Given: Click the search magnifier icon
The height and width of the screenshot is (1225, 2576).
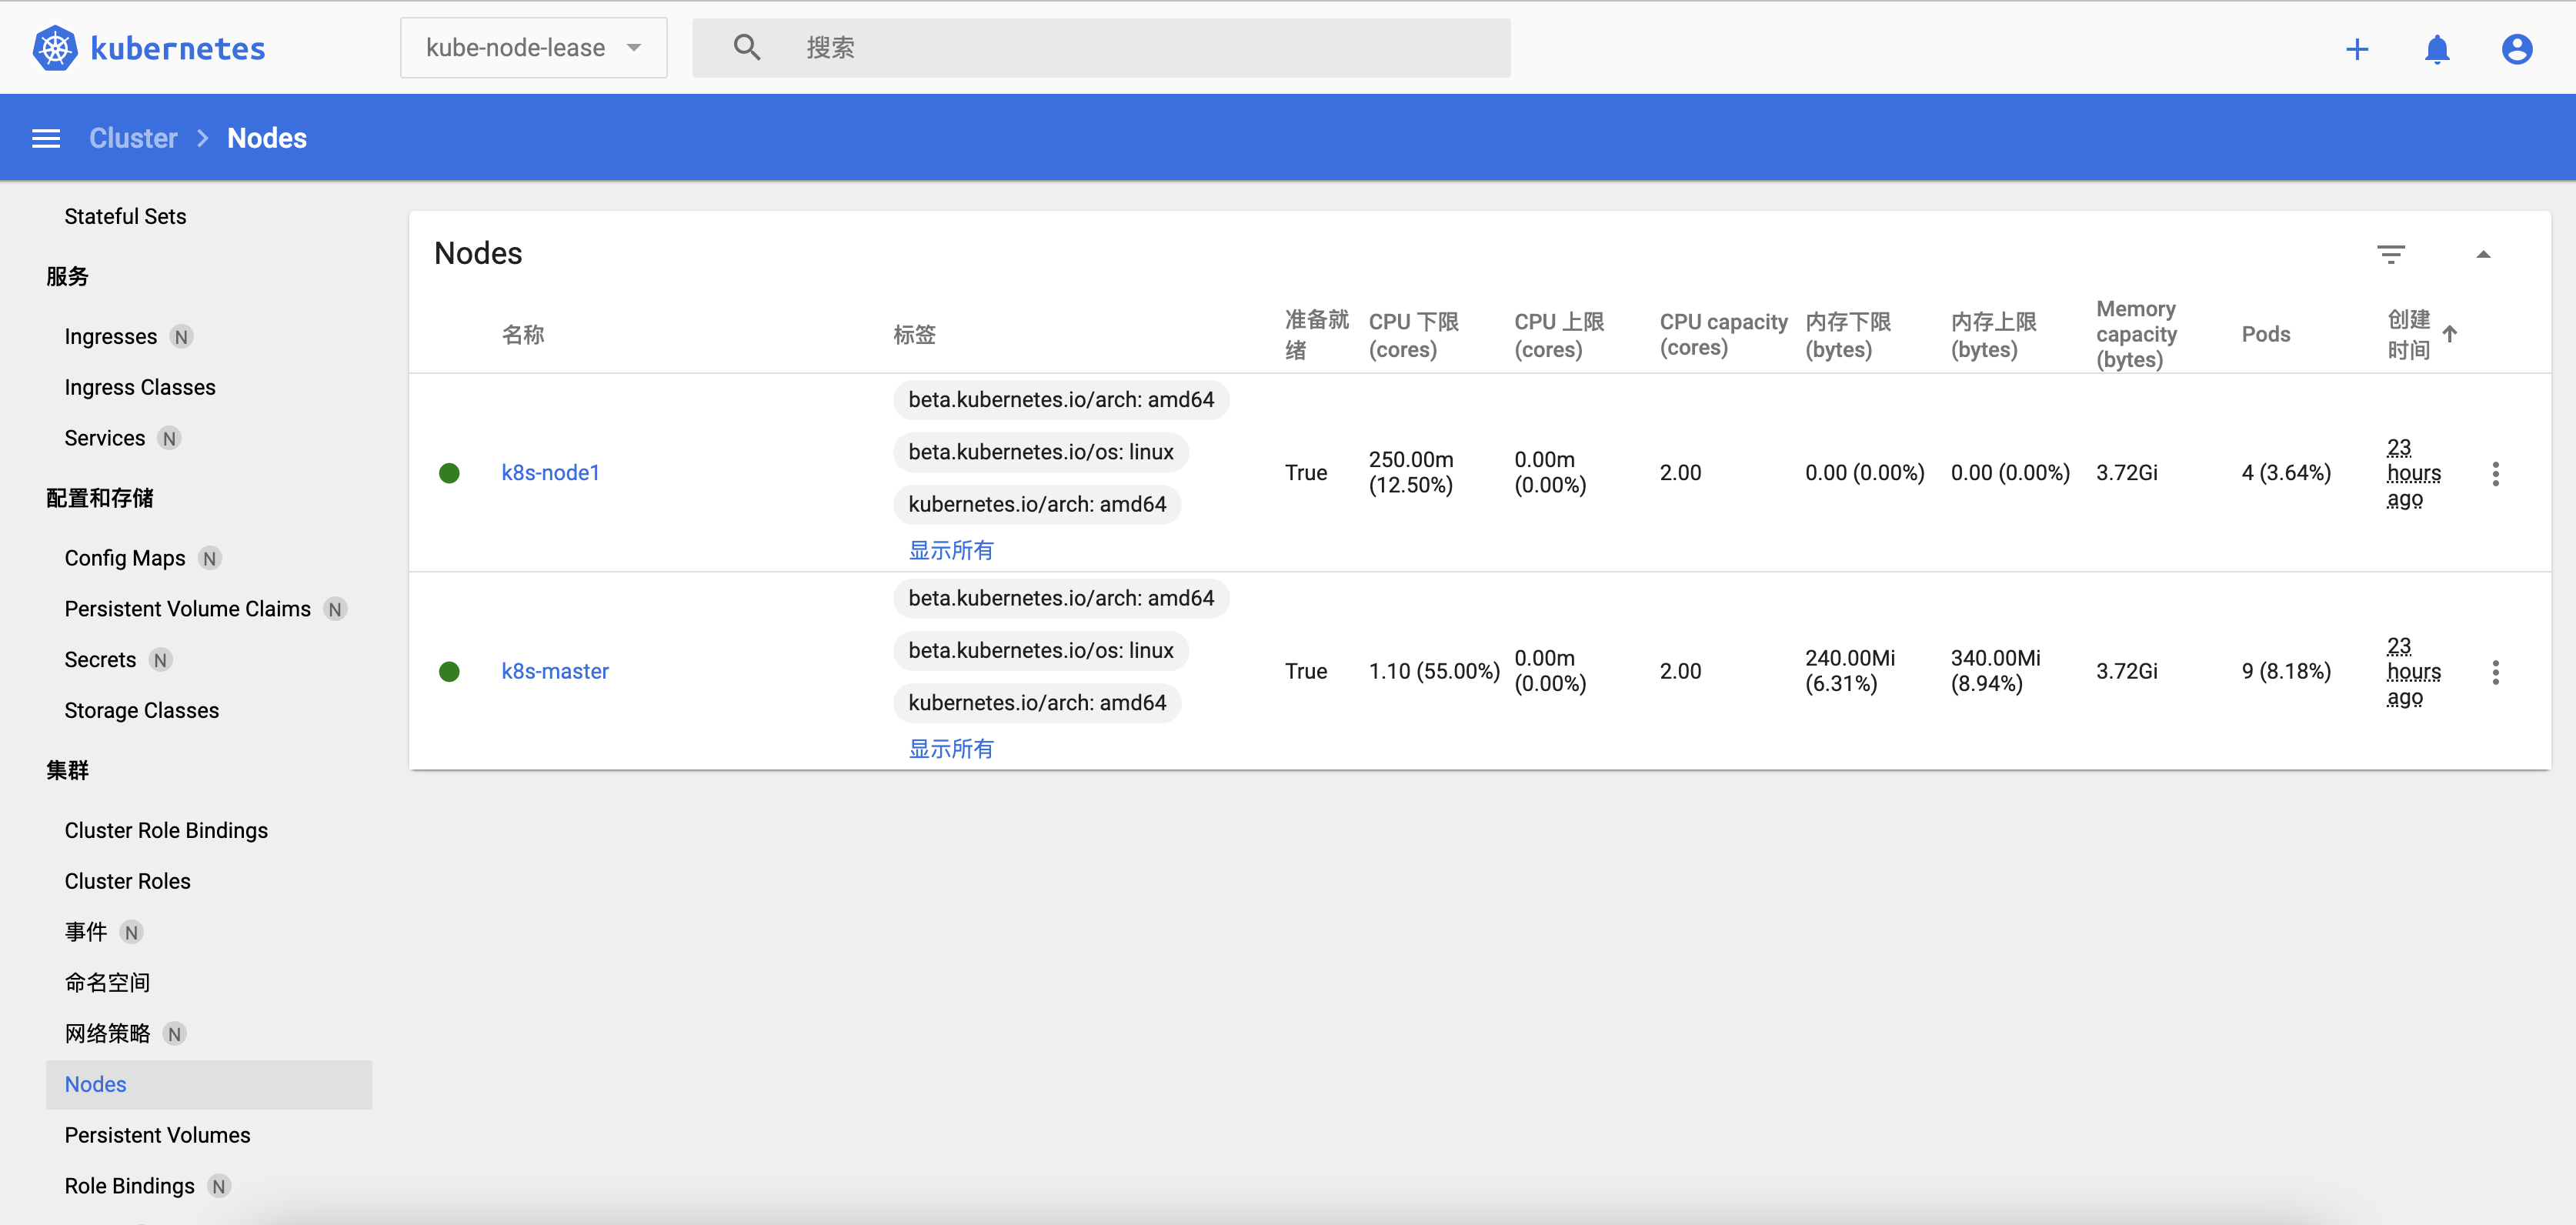Looking at the screenshot, I should click(x=747, y=47).
